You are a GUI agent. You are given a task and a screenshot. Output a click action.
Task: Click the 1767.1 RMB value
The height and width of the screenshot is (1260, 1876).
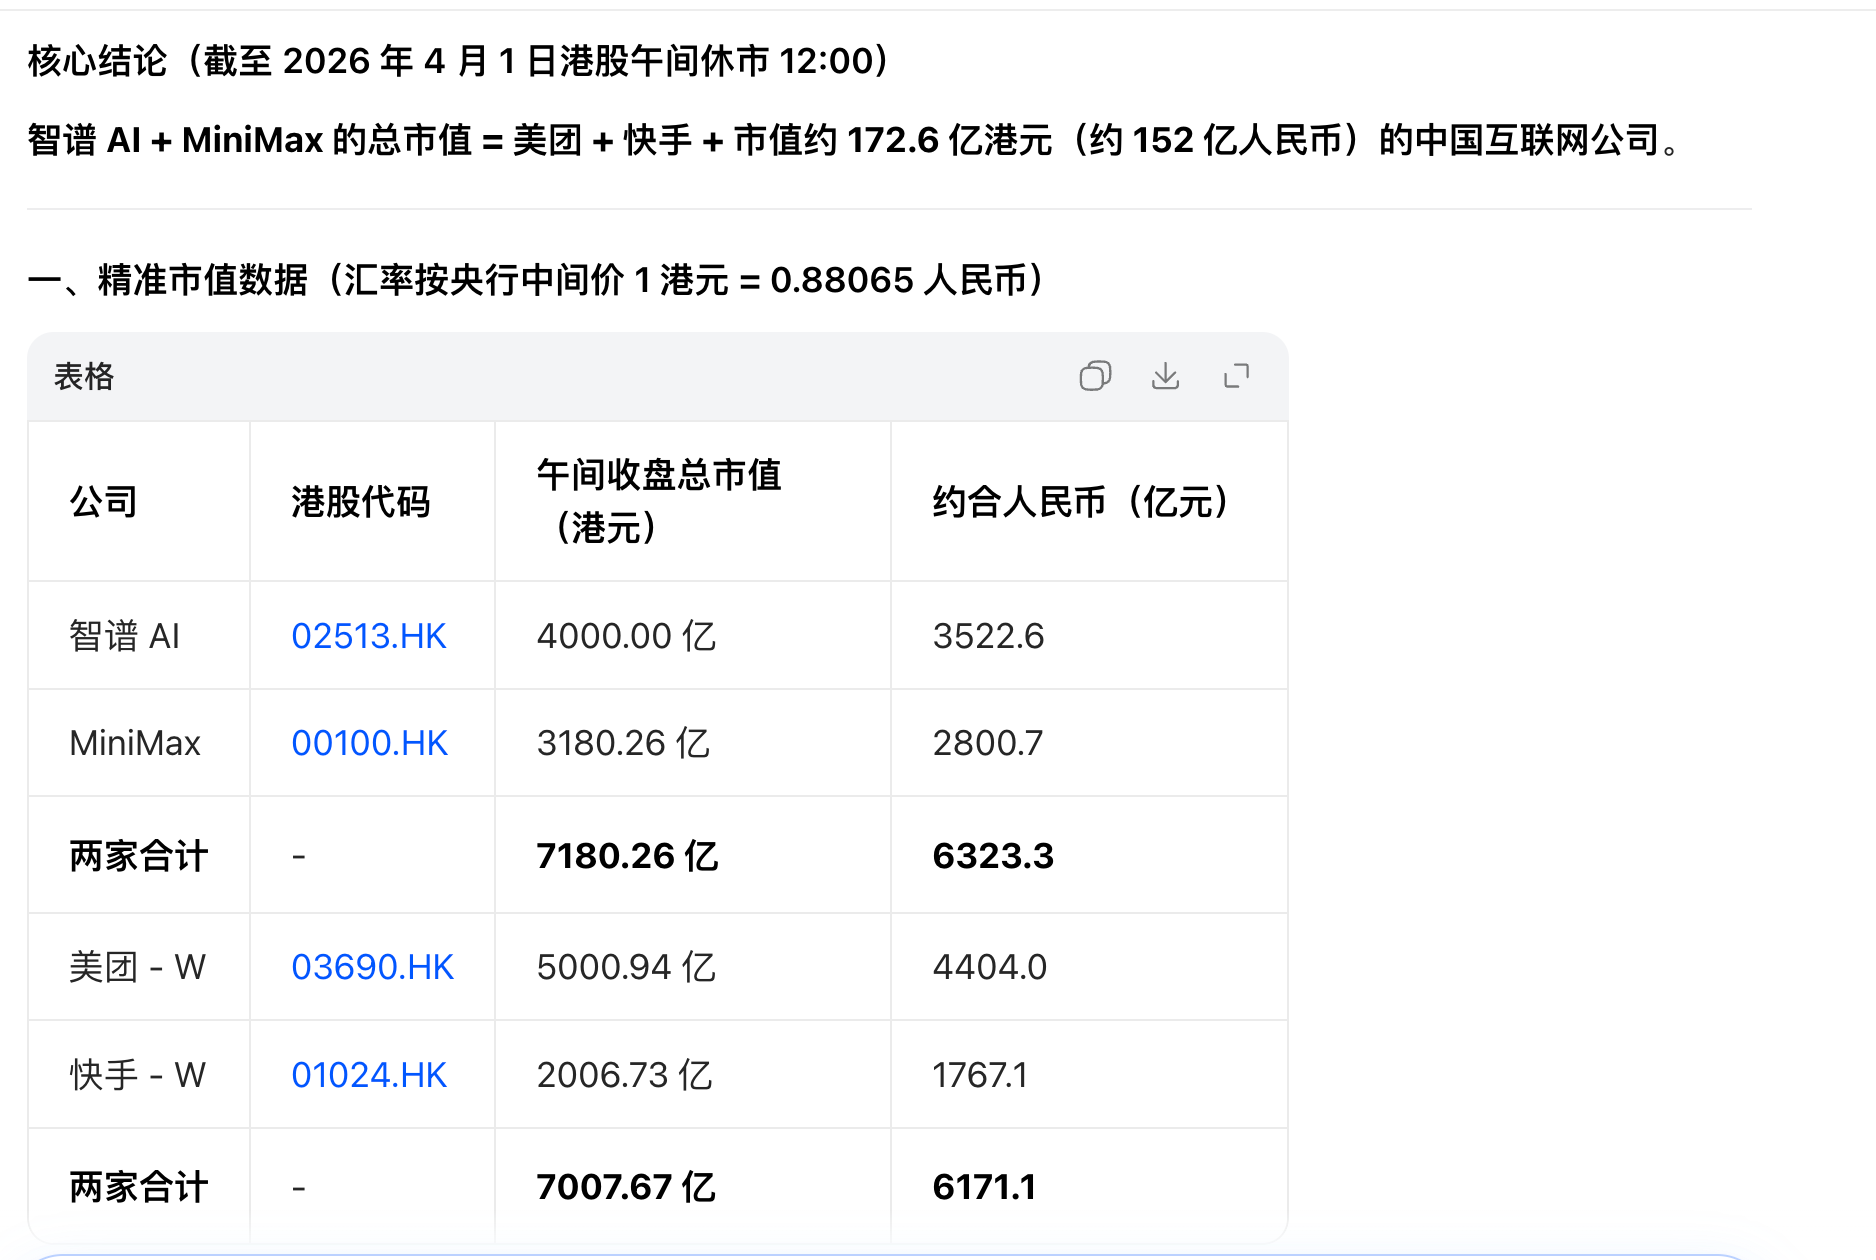pyautogui.click(x=980, y=1075)
